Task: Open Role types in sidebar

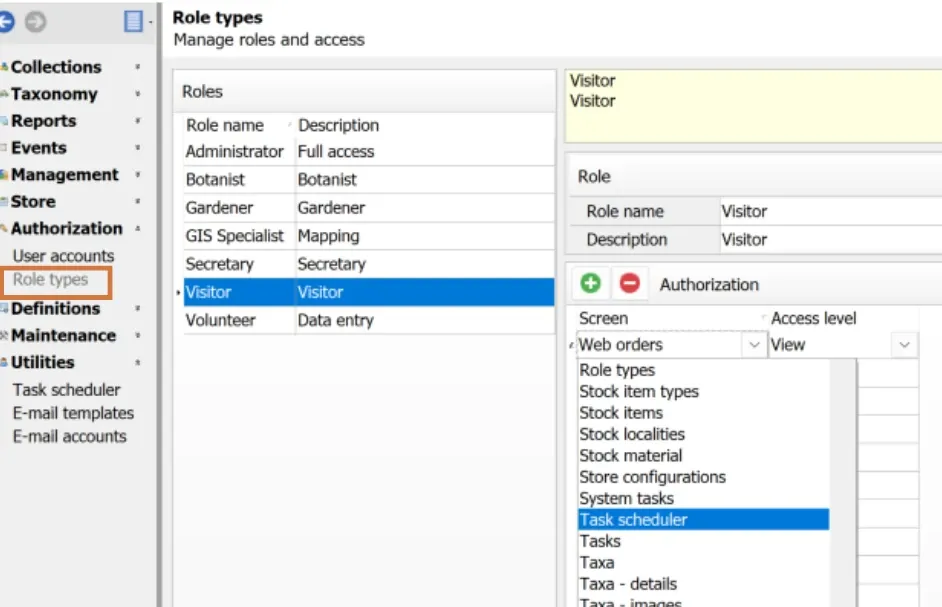Action: coord(50,279)
